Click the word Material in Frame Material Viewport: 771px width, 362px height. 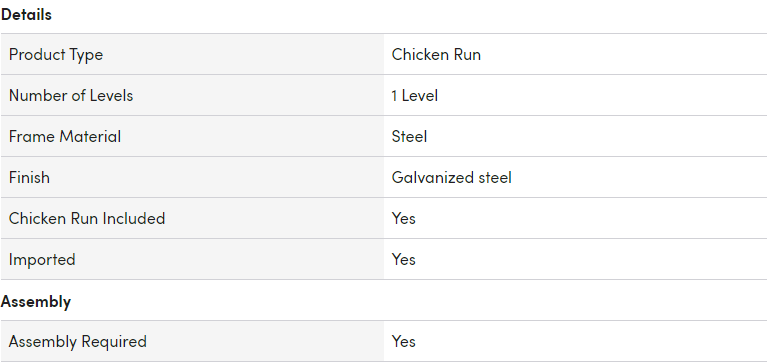click(89, 136)
